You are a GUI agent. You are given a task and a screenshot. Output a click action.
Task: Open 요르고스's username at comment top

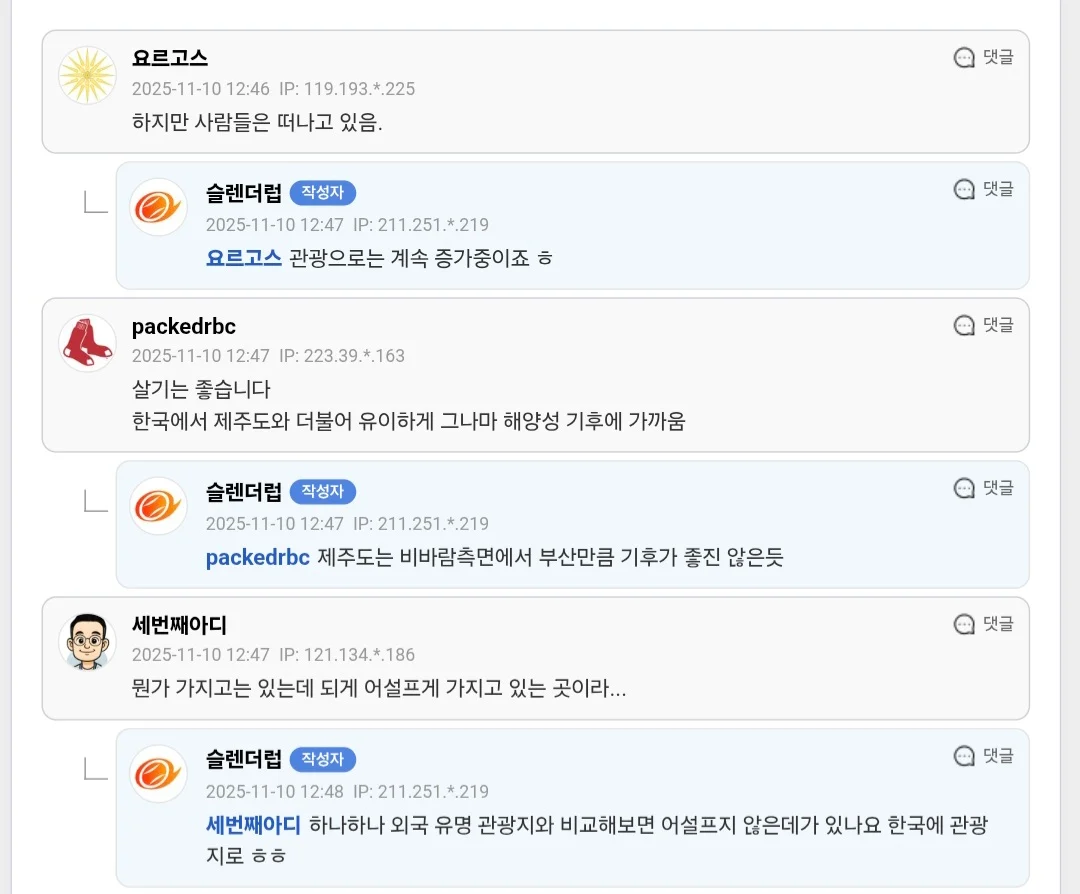(170, 59)
